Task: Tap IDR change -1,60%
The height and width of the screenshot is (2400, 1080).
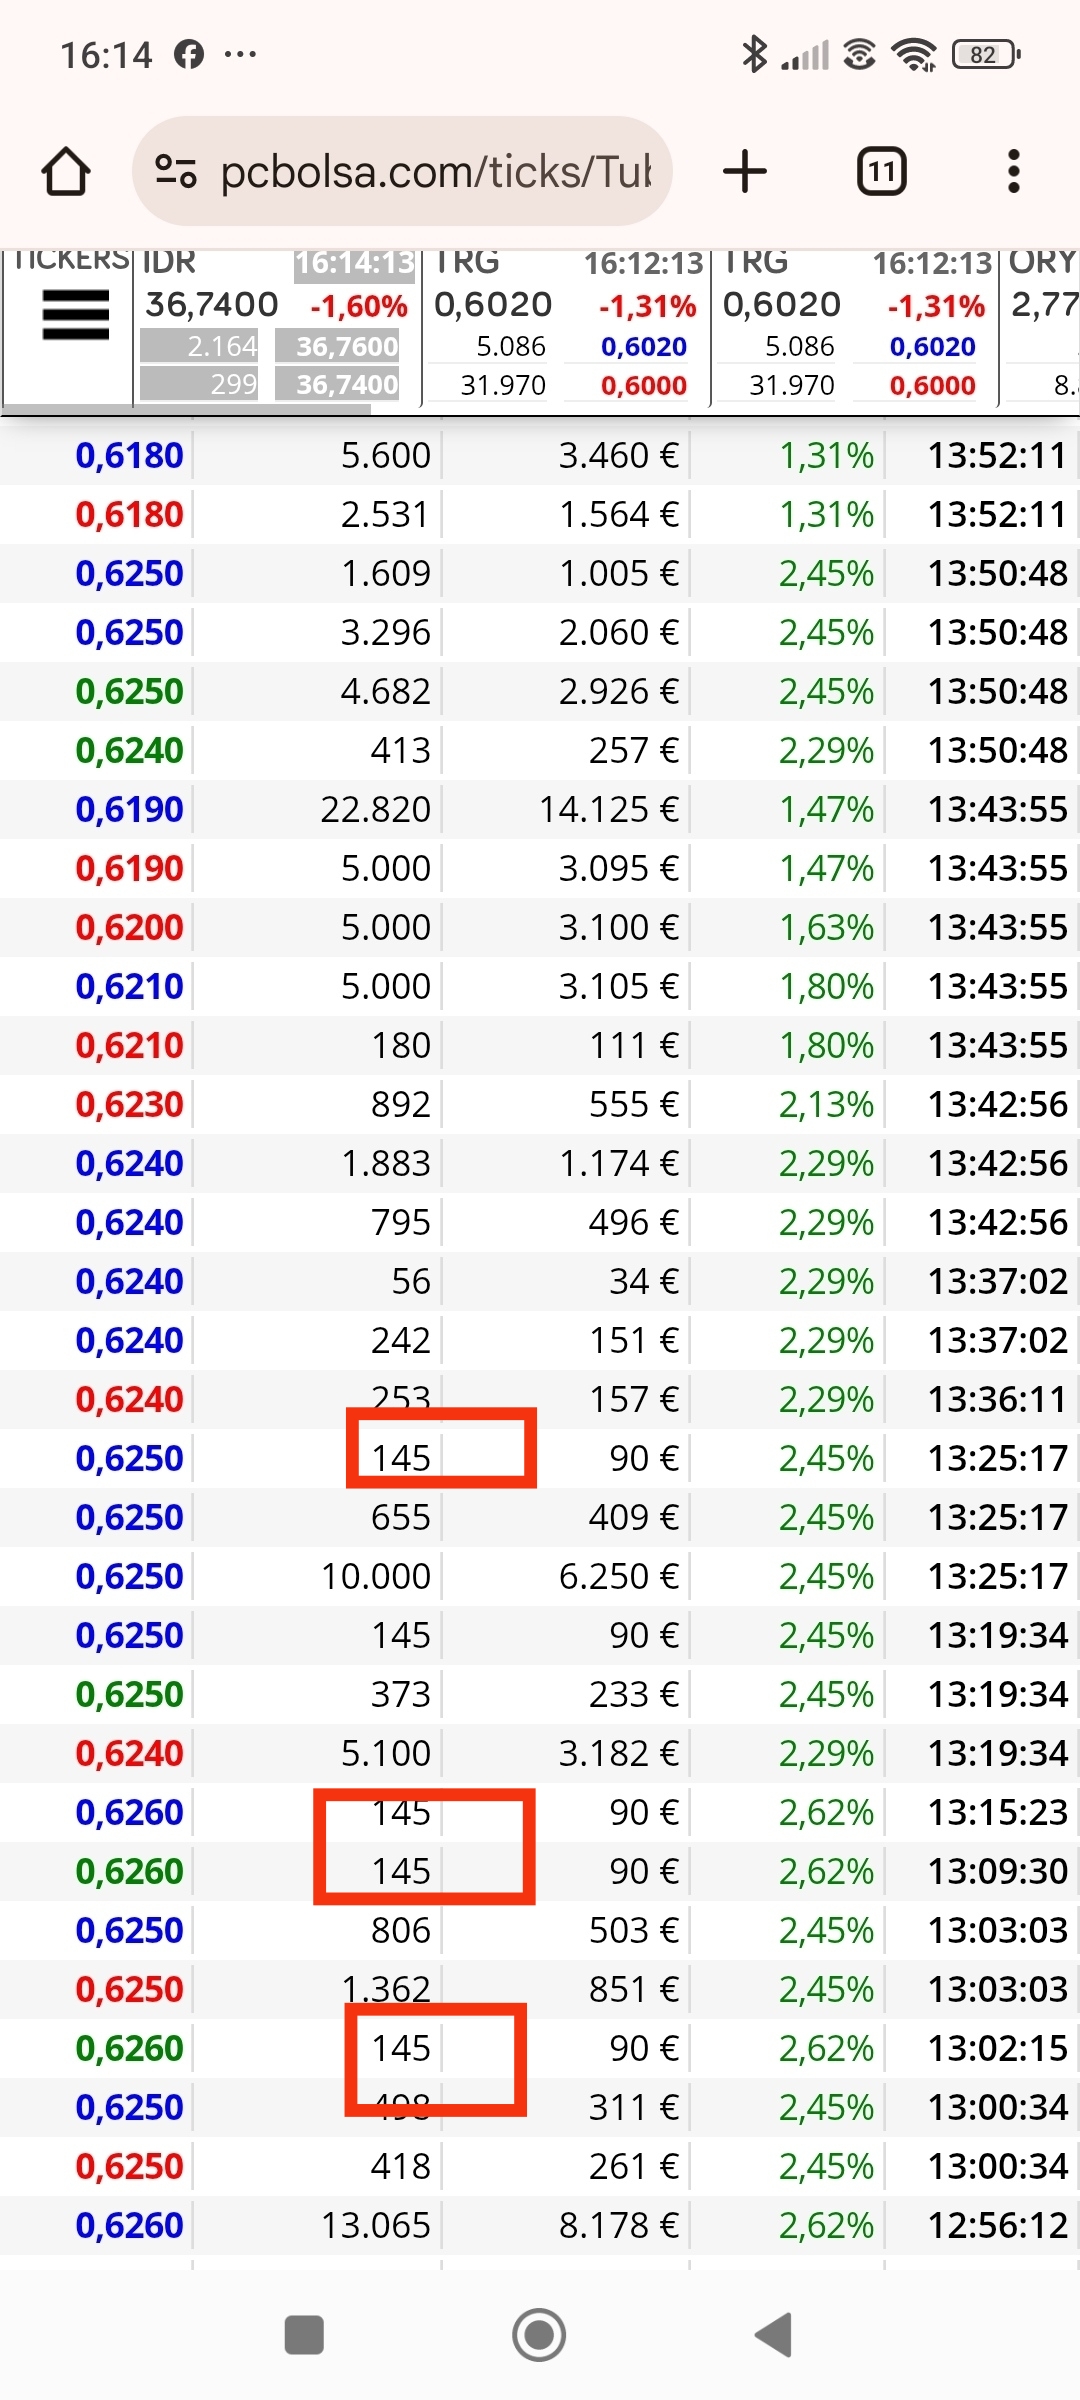Action: coord(358,305)
